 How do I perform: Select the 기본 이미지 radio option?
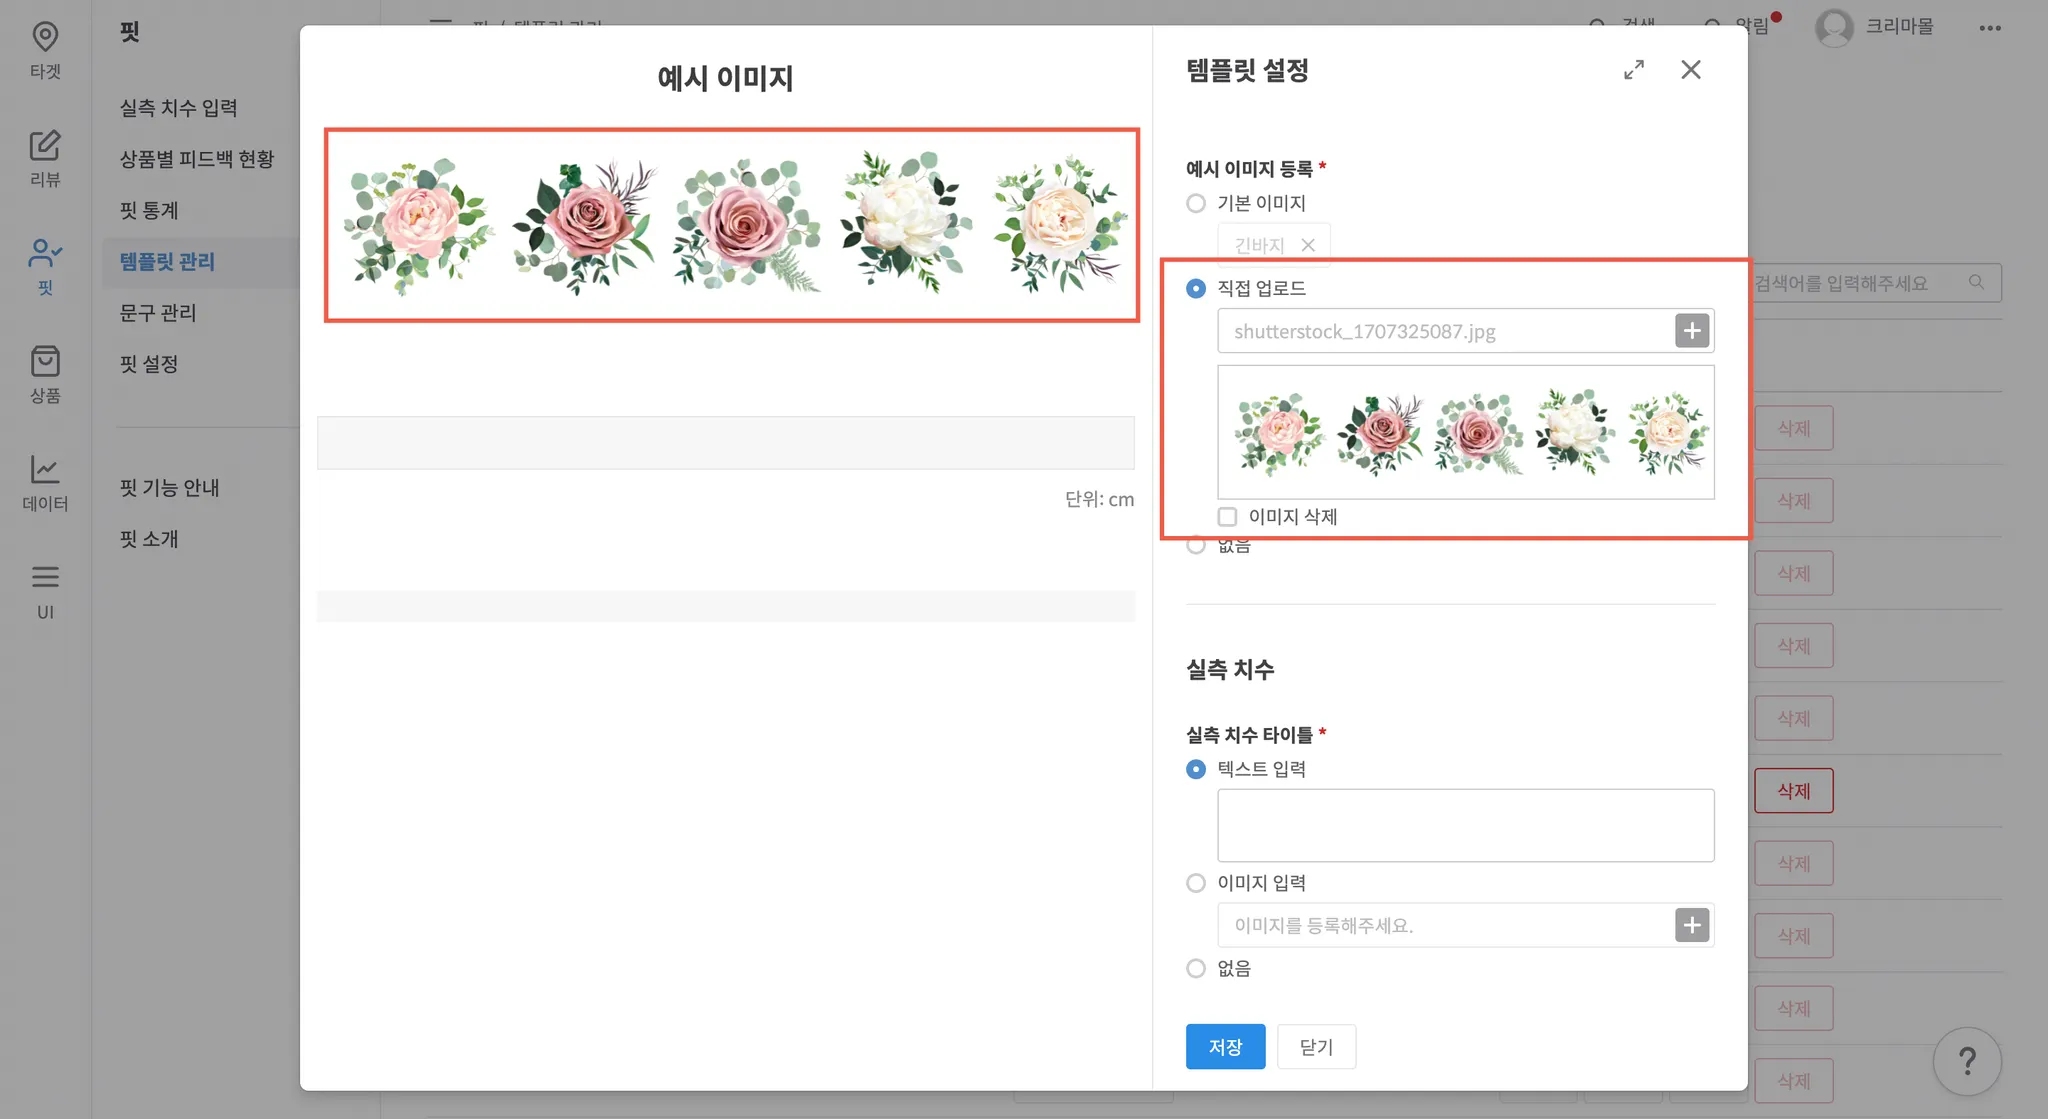coord(1196,203)
